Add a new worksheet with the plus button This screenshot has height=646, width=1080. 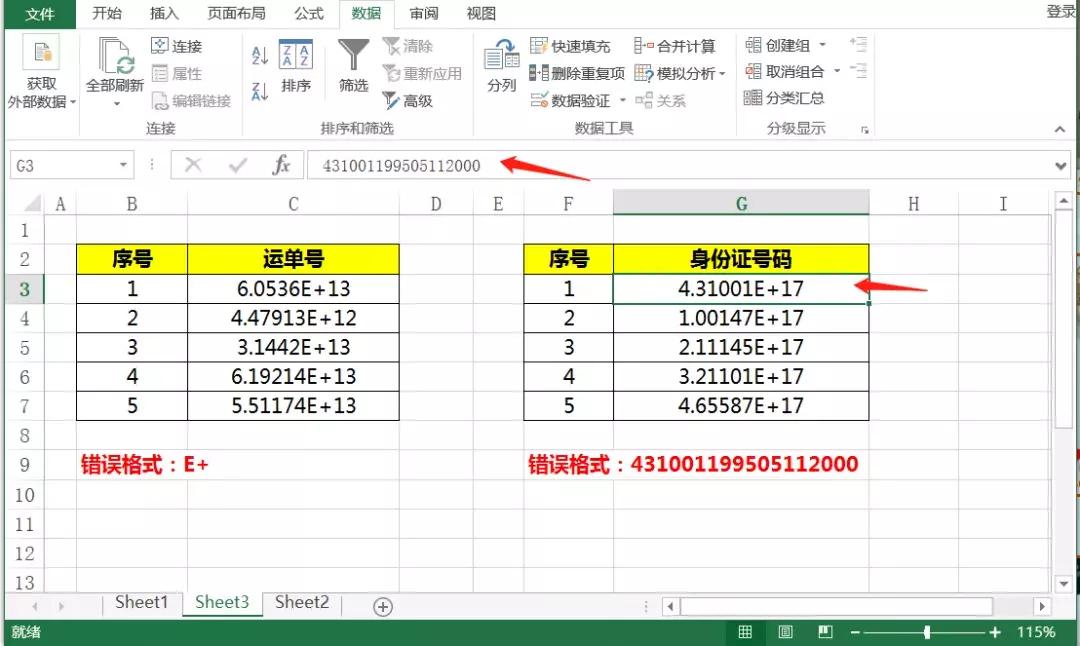tap(381, 604)
